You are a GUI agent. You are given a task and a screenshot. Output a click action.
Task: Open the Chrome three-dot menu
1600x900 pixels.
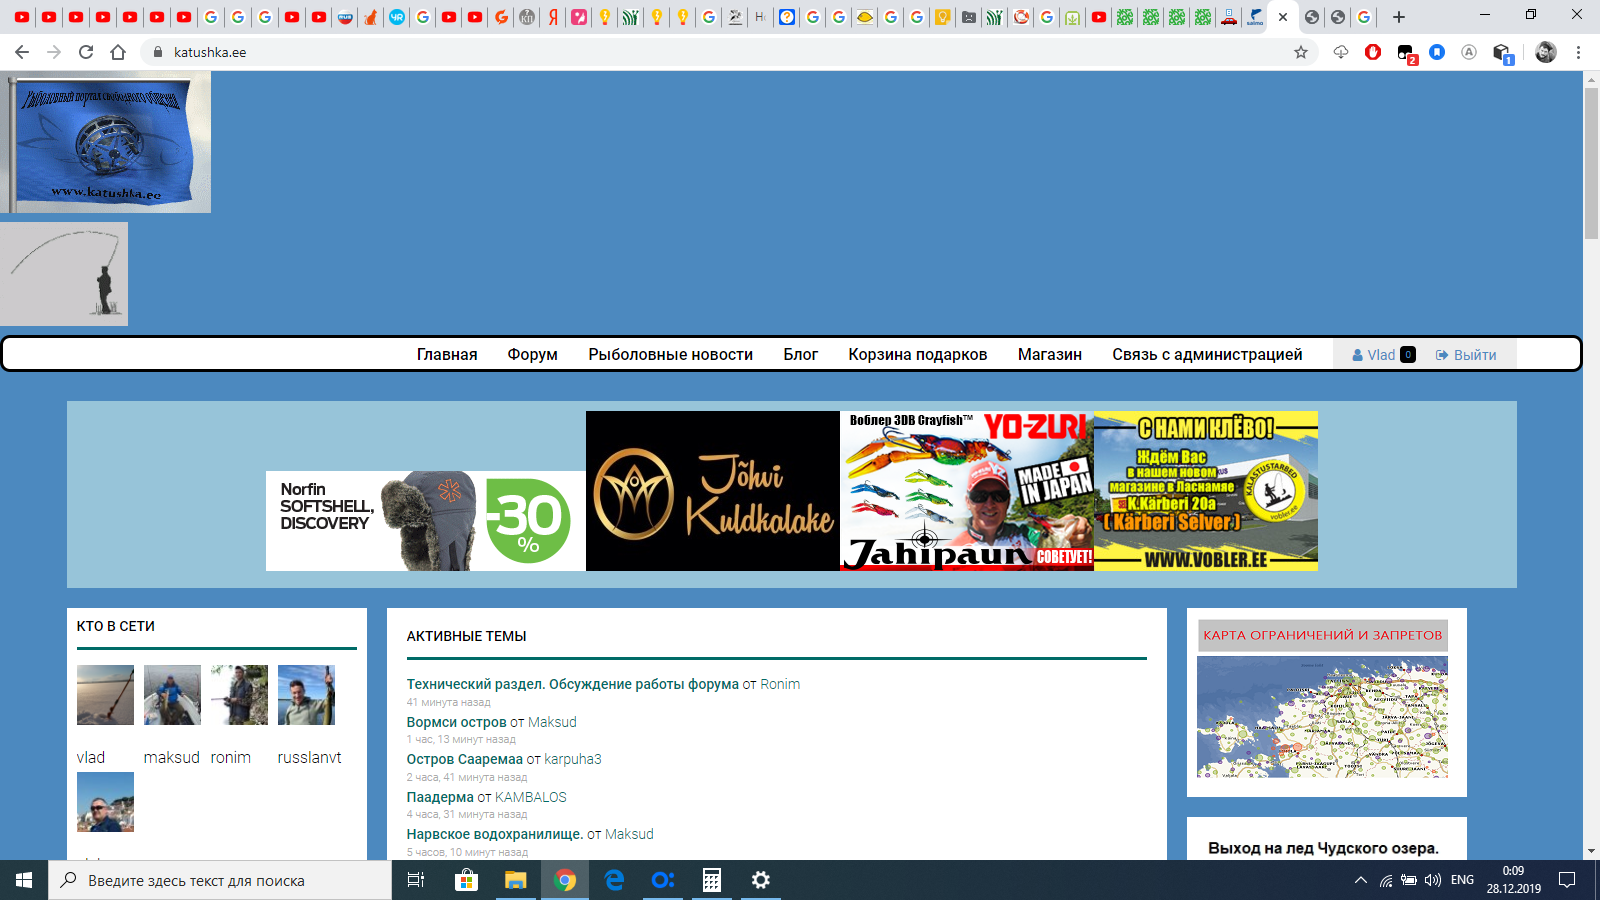1579,52
